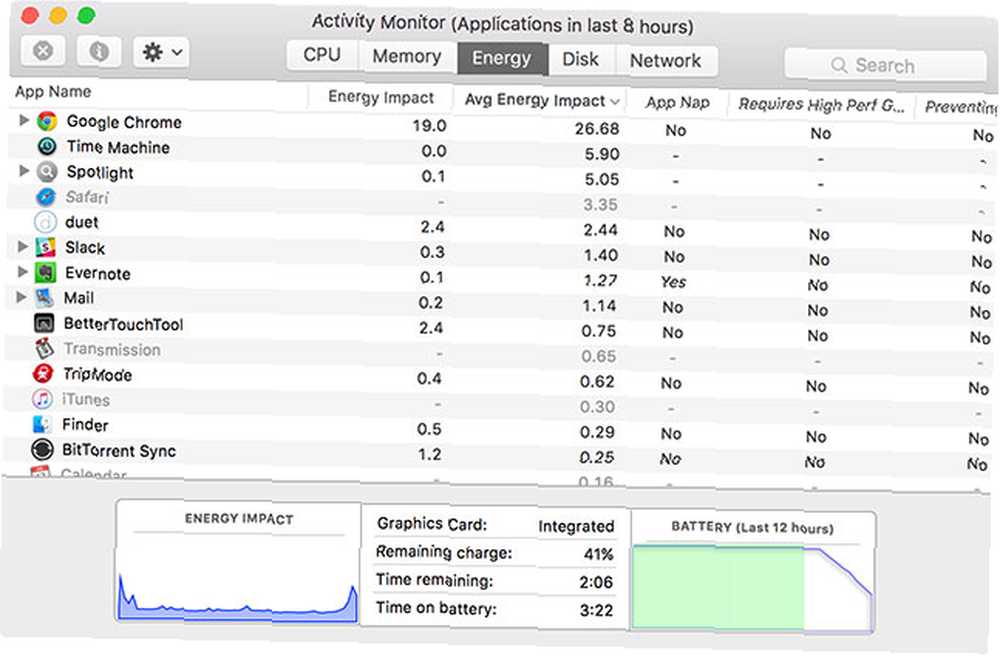Click the quit process toolbar button
Viewport: 1000px width, 656px height.
click(43, 50)
